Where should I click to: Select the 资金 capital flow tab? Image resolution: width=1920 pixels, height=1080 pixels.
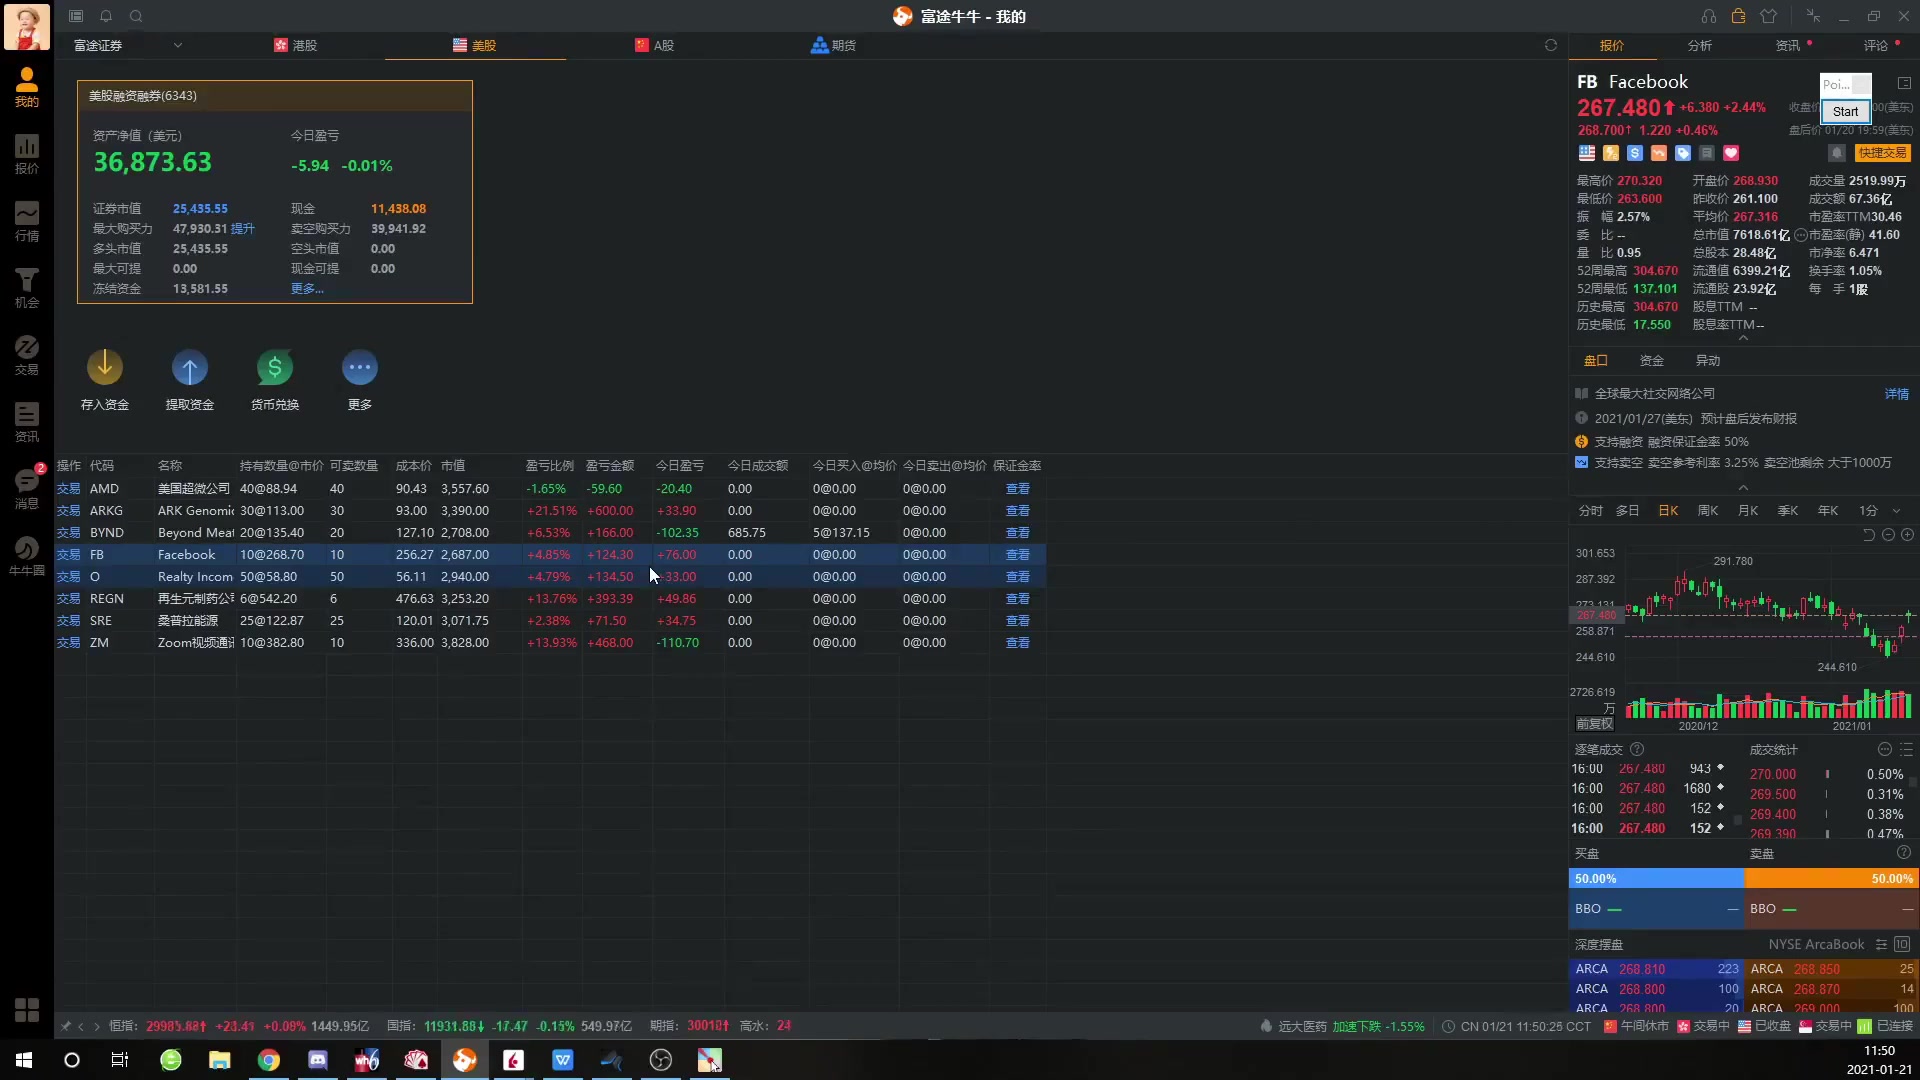tap(1652, 360)
